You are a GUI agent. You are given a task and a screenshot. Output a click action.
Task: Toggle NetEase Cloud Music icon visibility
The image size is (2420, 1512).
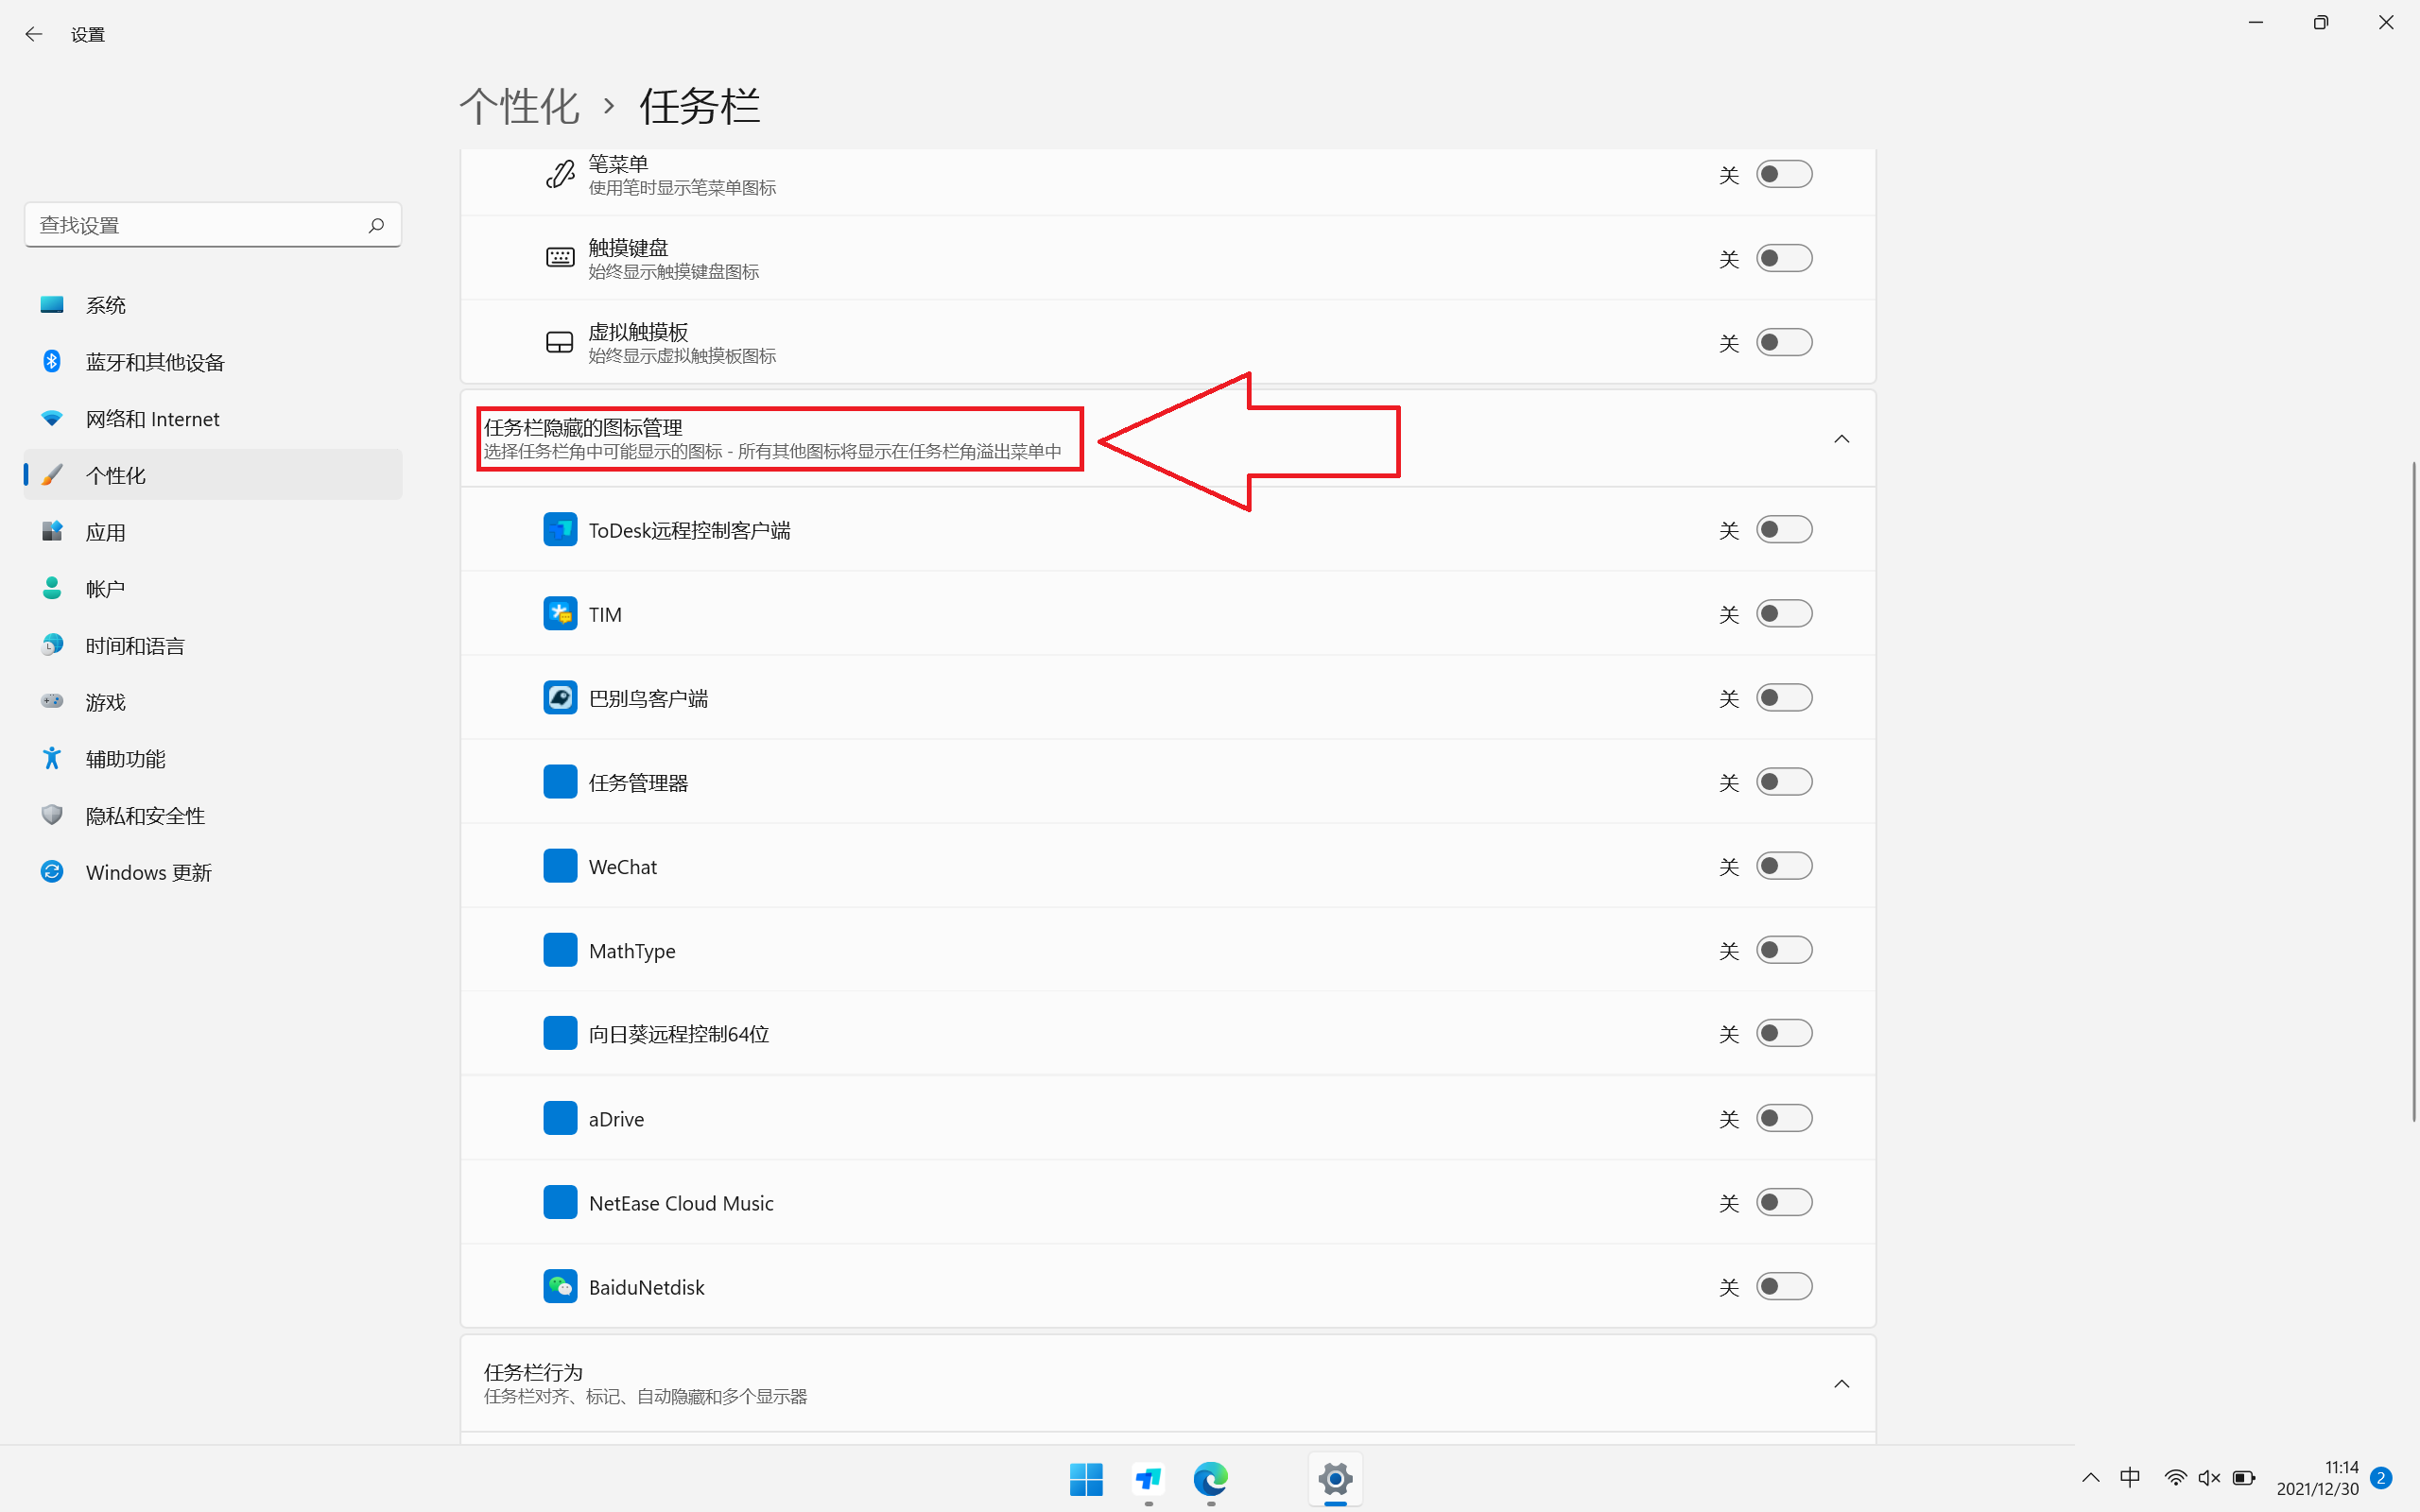[x=1784, y=1202]
